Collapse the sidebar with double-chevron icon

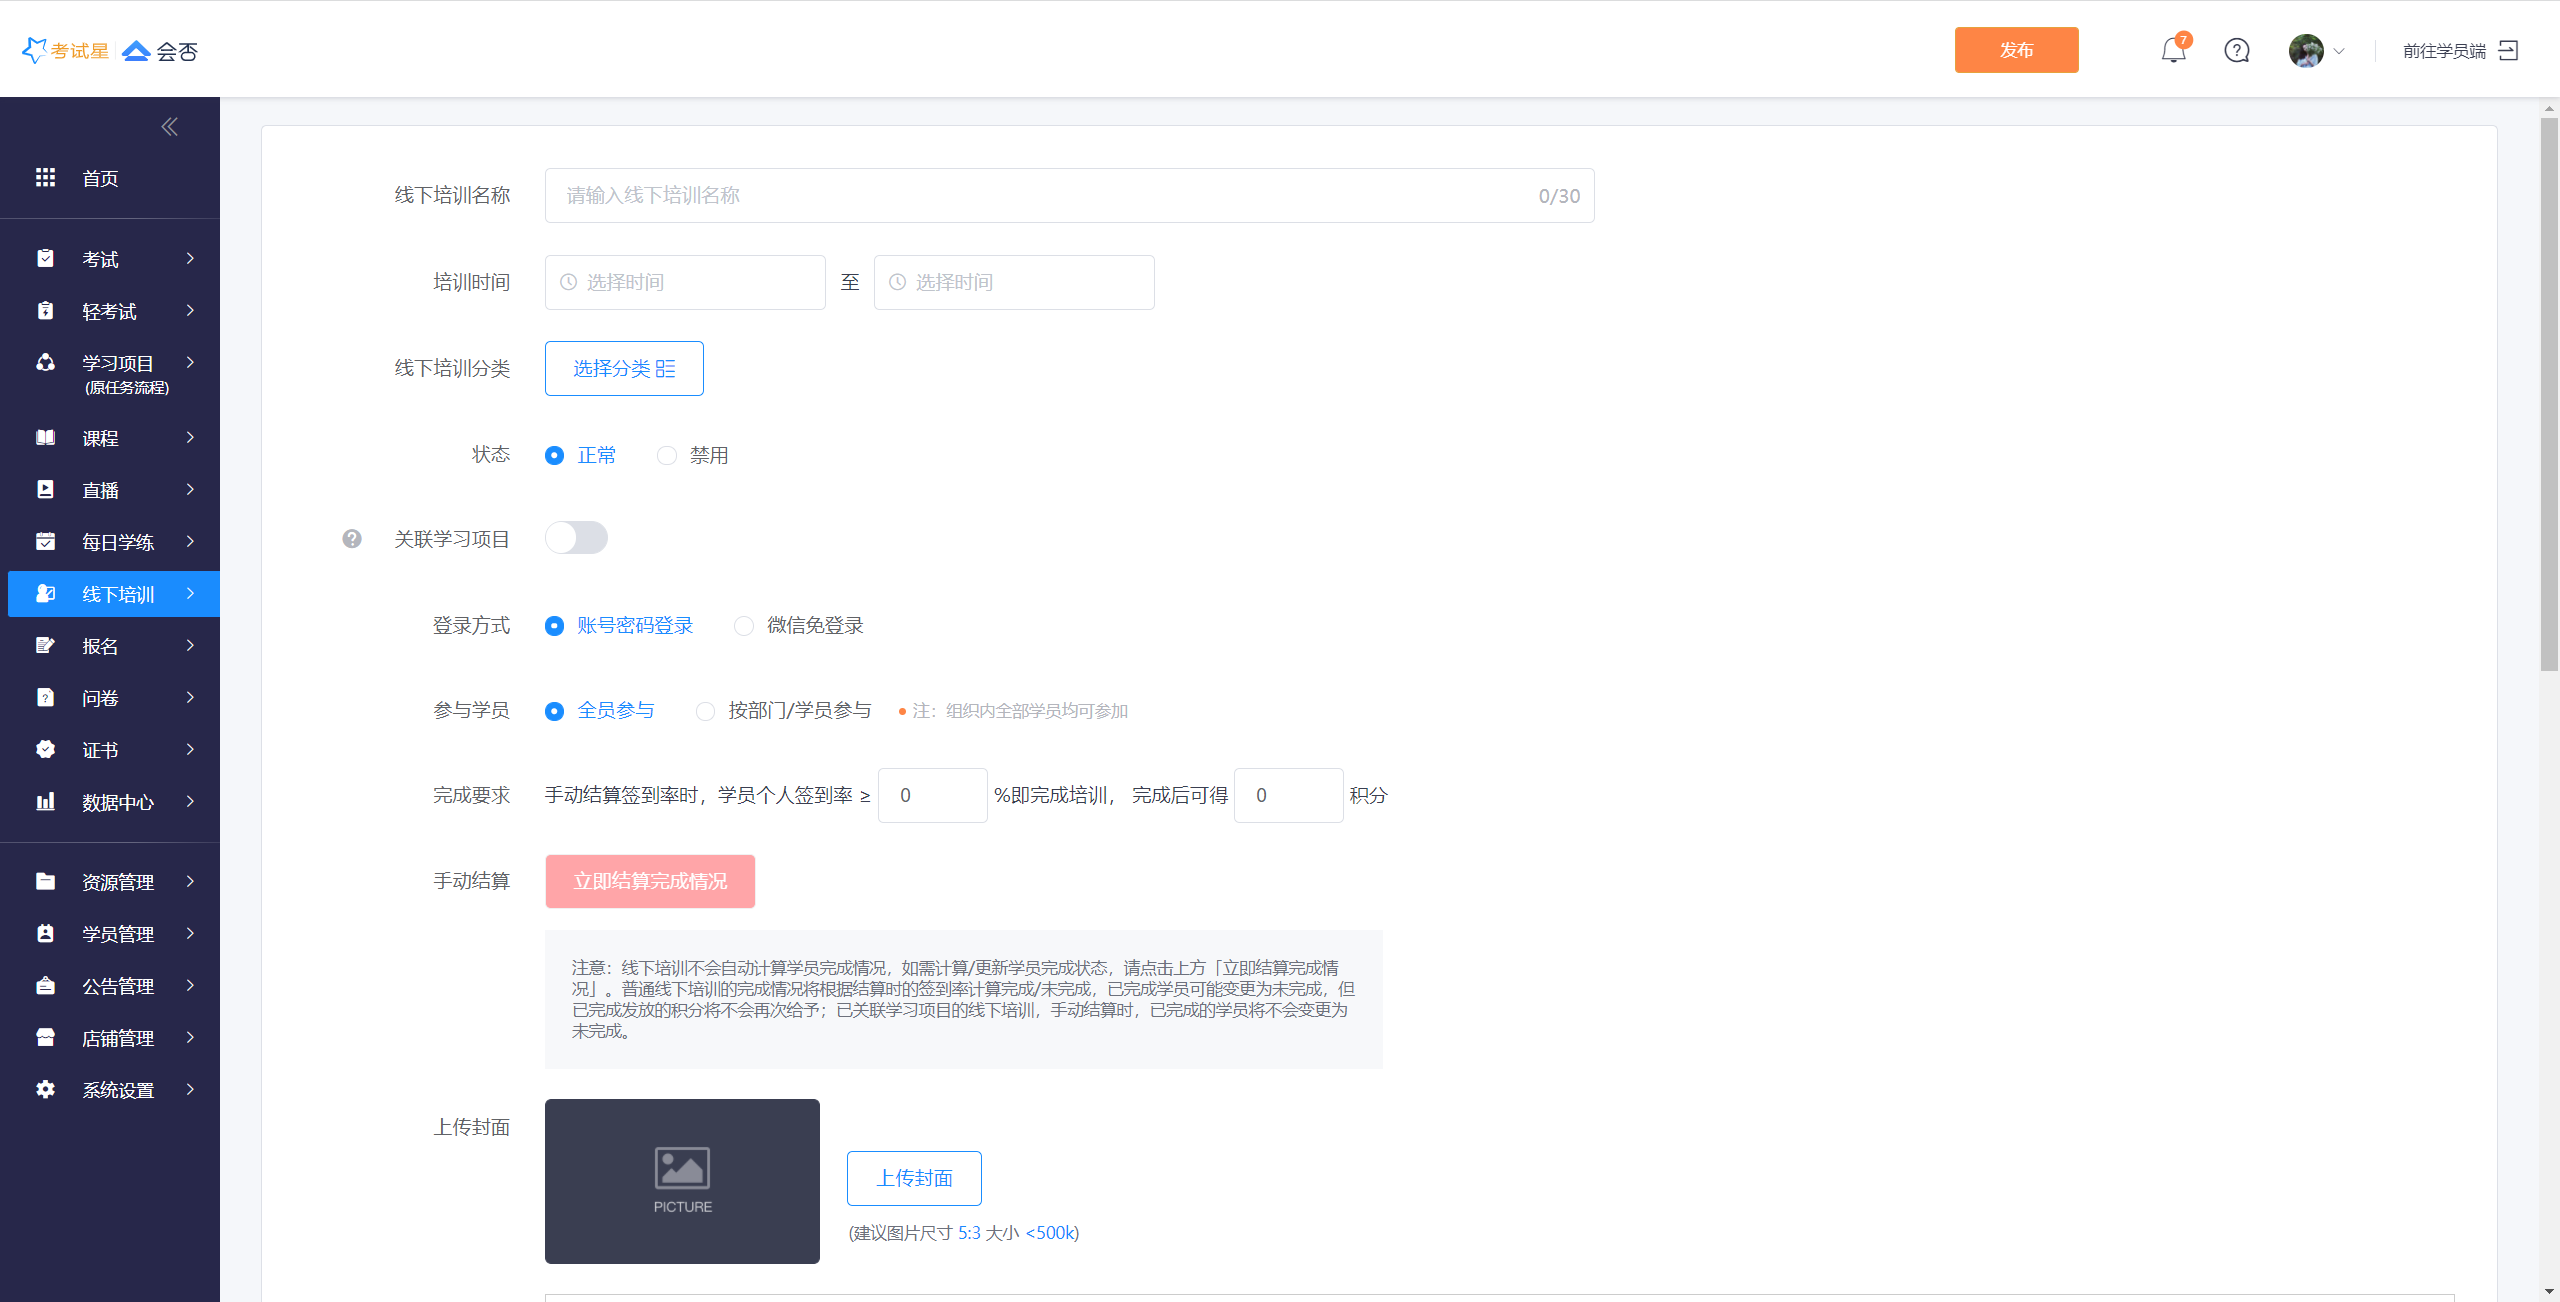(169, 126)
